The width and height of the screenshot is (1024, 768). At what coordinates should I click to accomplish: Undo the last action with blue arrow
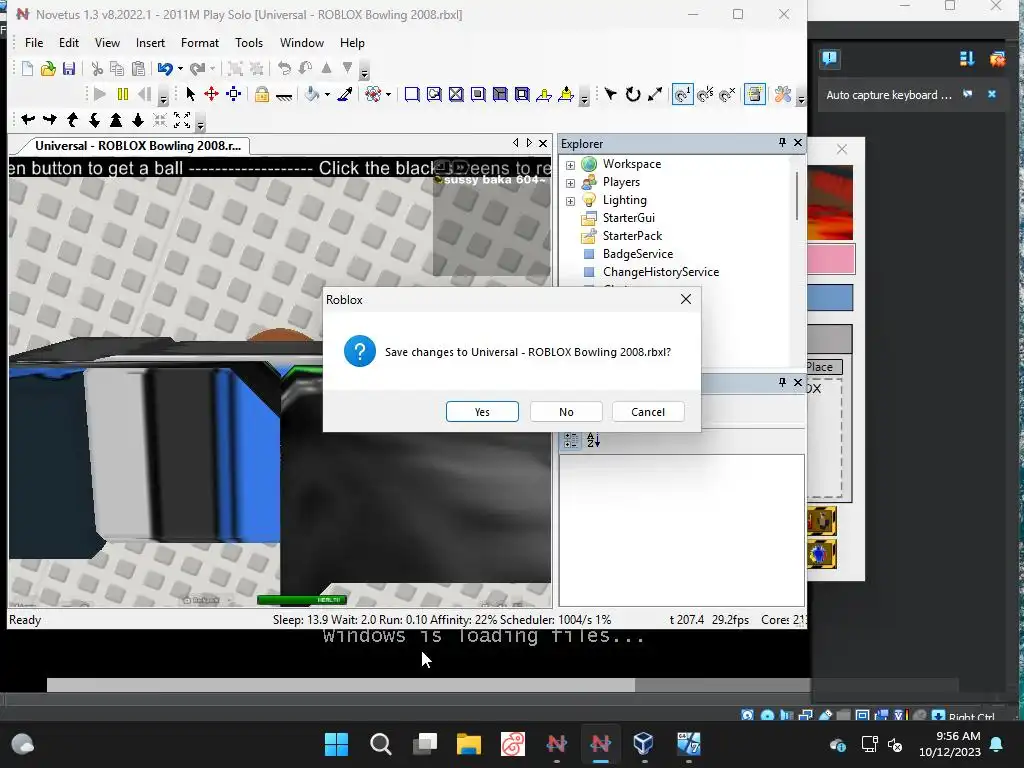point(165,69)
